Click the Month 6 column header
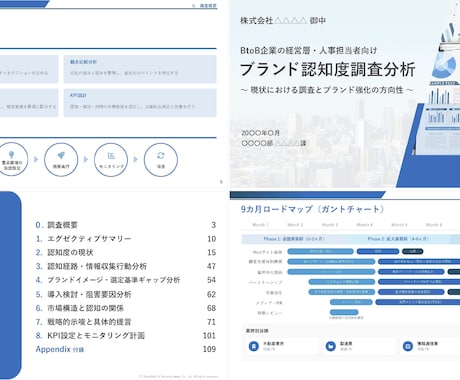The image size is (460, 380). [434, 225]
